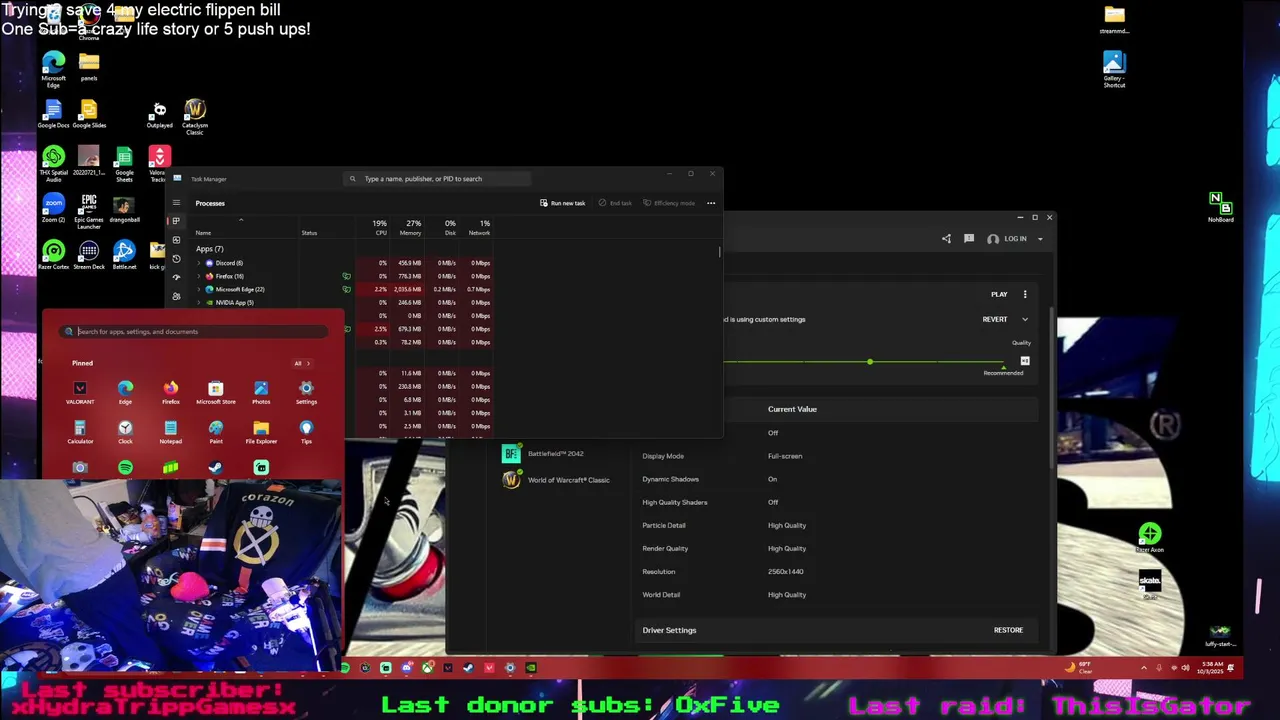Adjust the performance-quality optimization slider handle
The image size is (1280, 720).
click(x=870, y=362)
